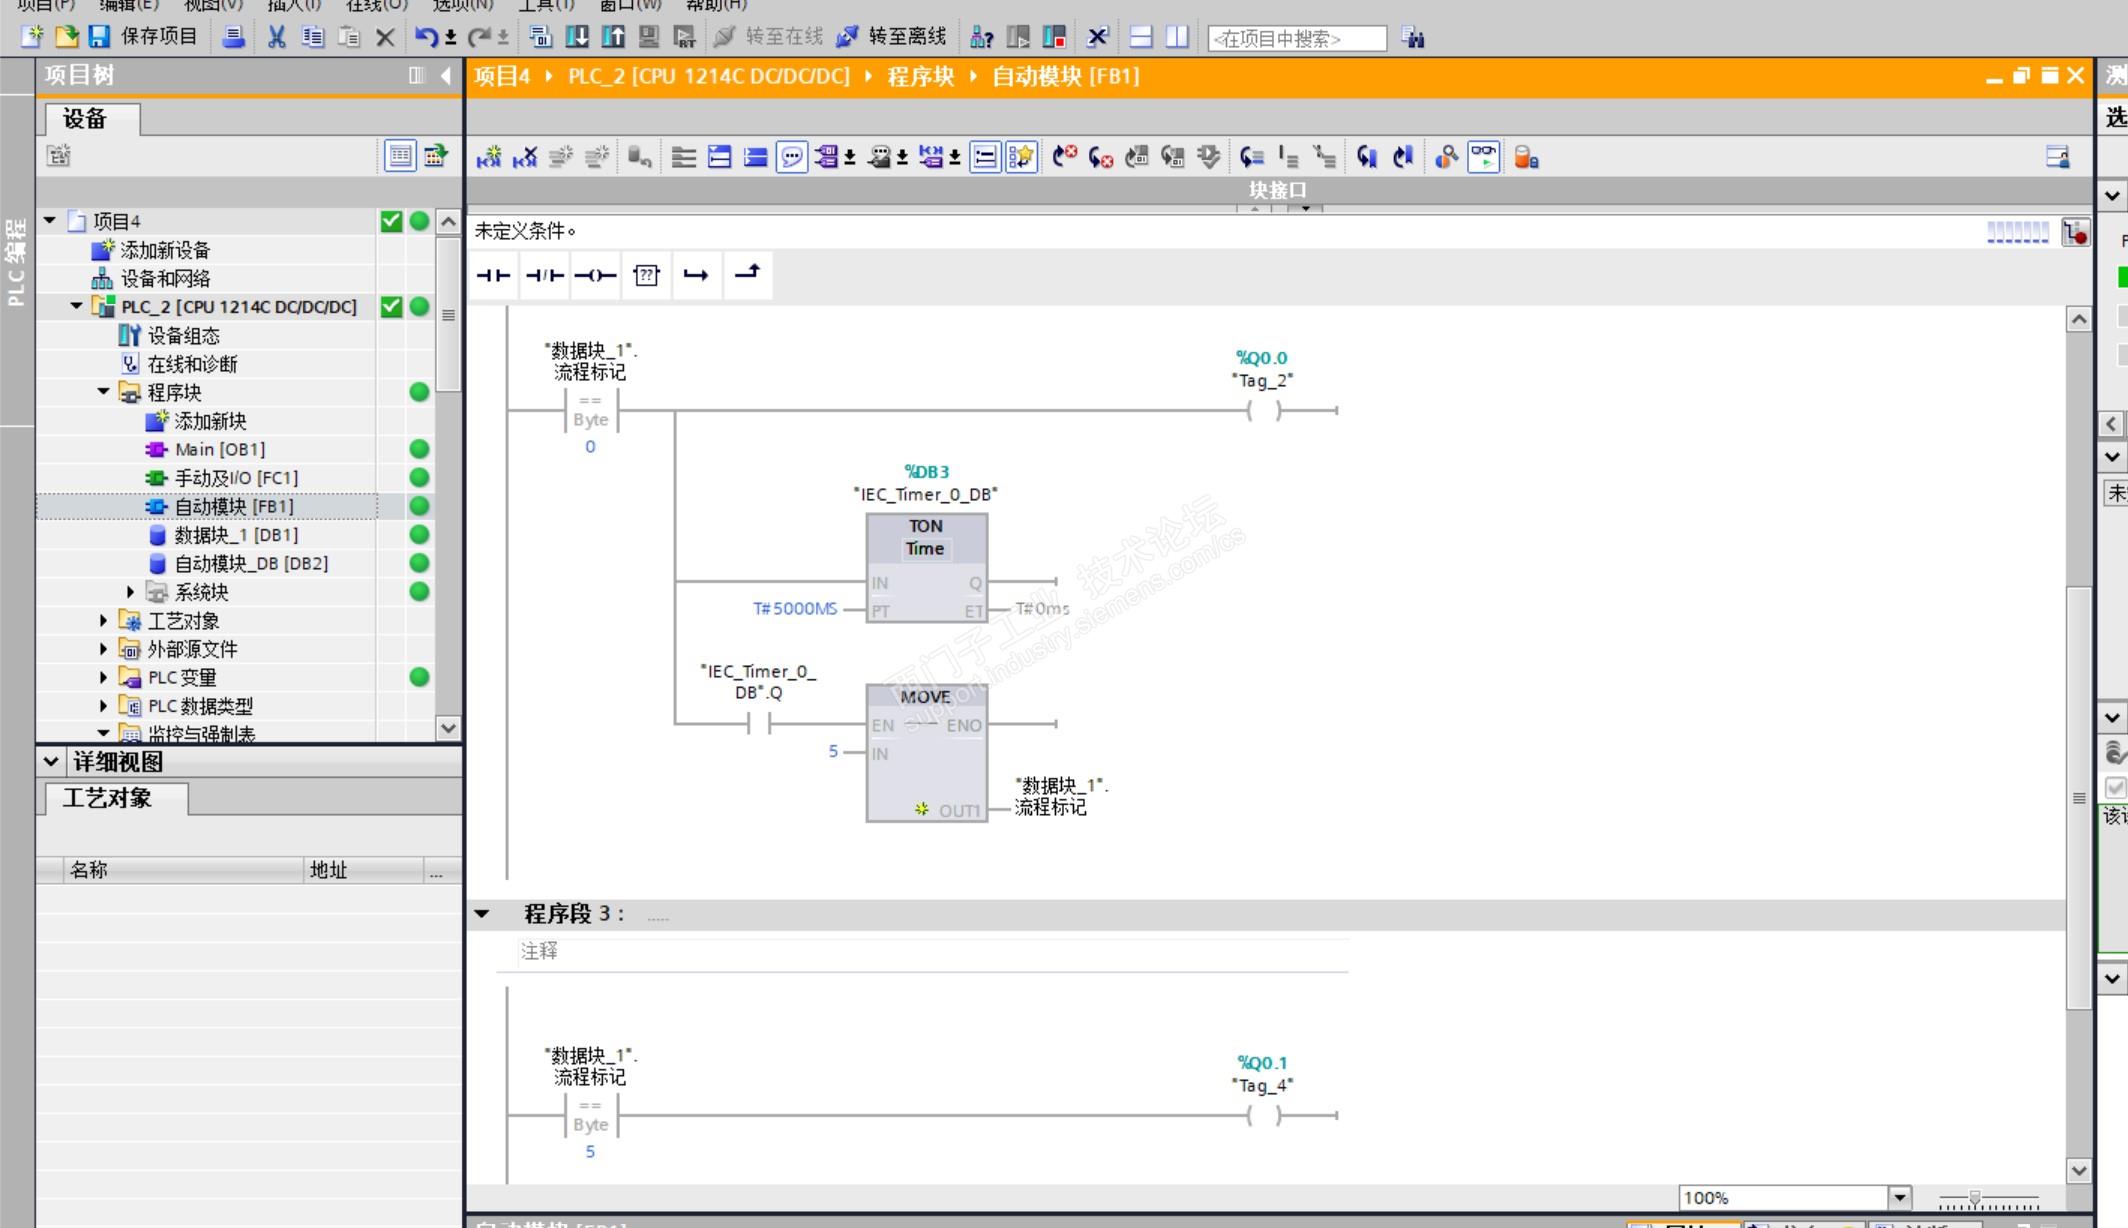Select the 设备 tab in project tree
2128x1228 pixels.
(x=86, y=119)
